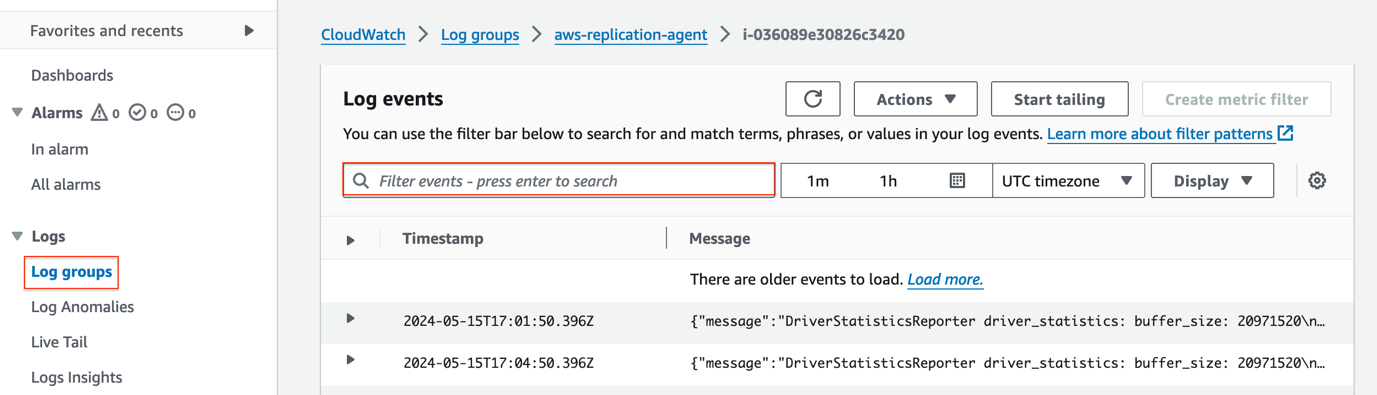Viewport: 1377px width, 395px height.
Task: Open the calendar date range picker
Action: pos(957,181)
